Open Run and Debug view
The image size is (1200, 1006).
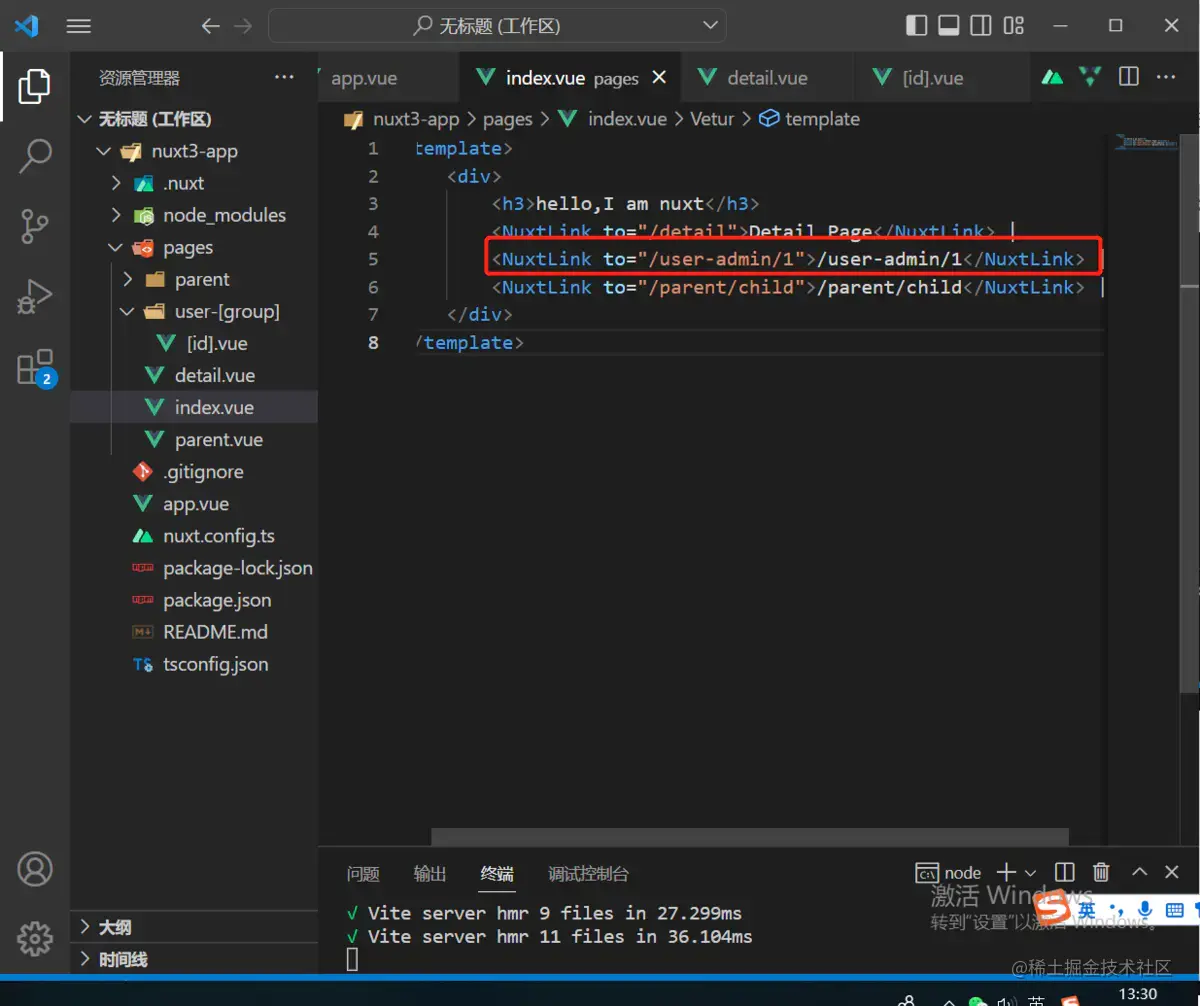point(35,297)
